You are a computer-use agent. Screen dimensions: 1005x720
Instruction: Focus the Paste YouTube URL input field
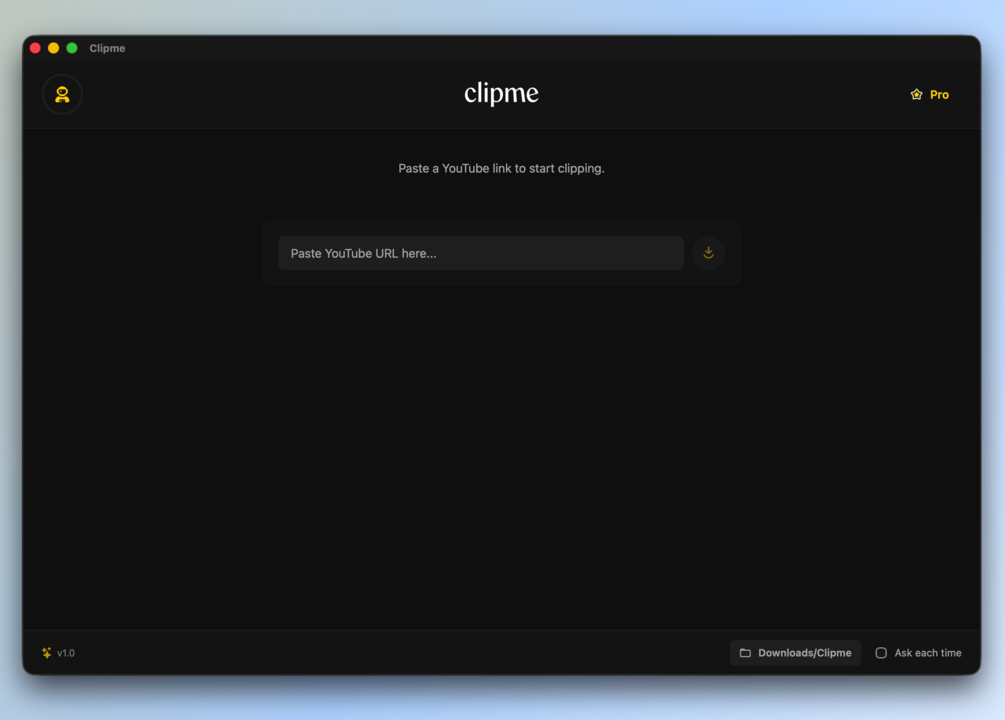coord(481,253)
